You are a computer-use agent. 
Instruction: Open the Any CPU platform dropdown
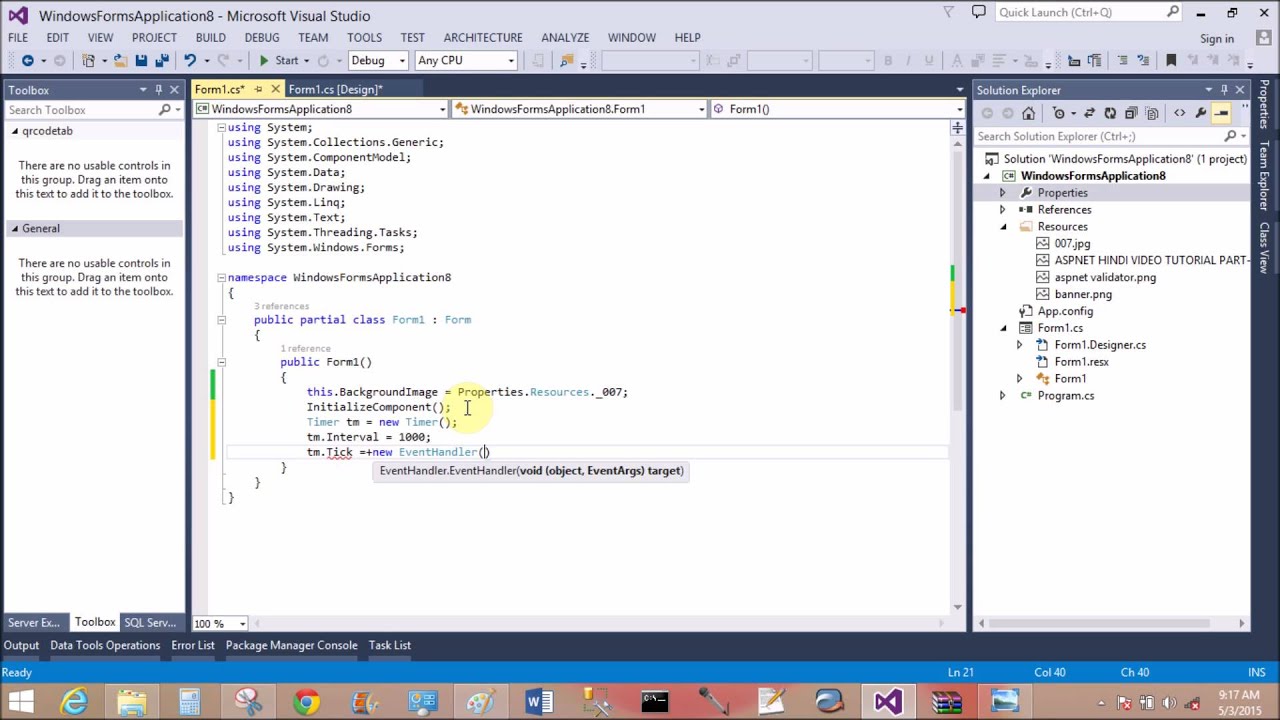point(466,61)
